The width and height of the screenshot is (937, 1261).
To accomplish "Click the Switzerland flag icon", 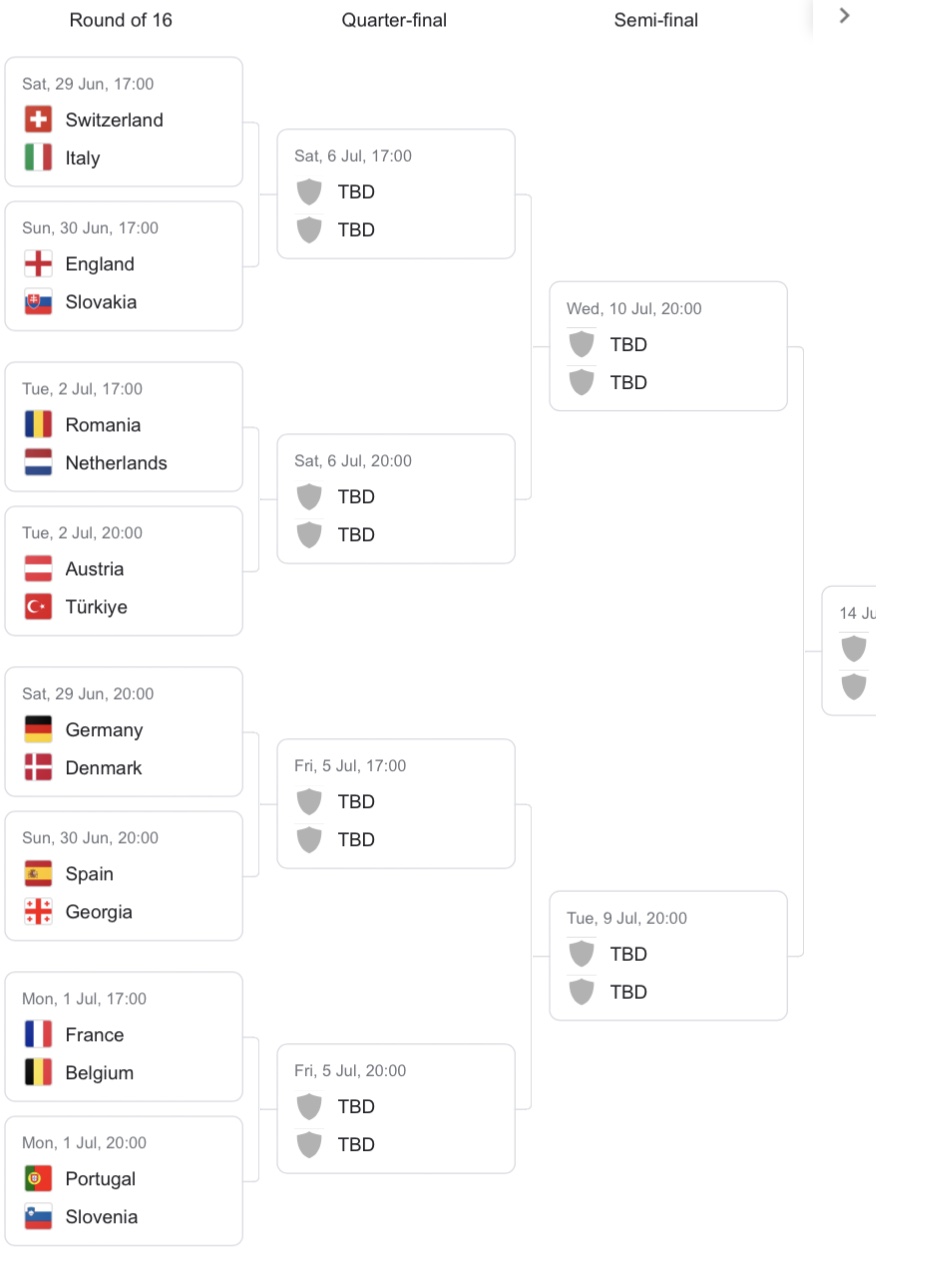I will pyautogui.click(x=38, y=120).
